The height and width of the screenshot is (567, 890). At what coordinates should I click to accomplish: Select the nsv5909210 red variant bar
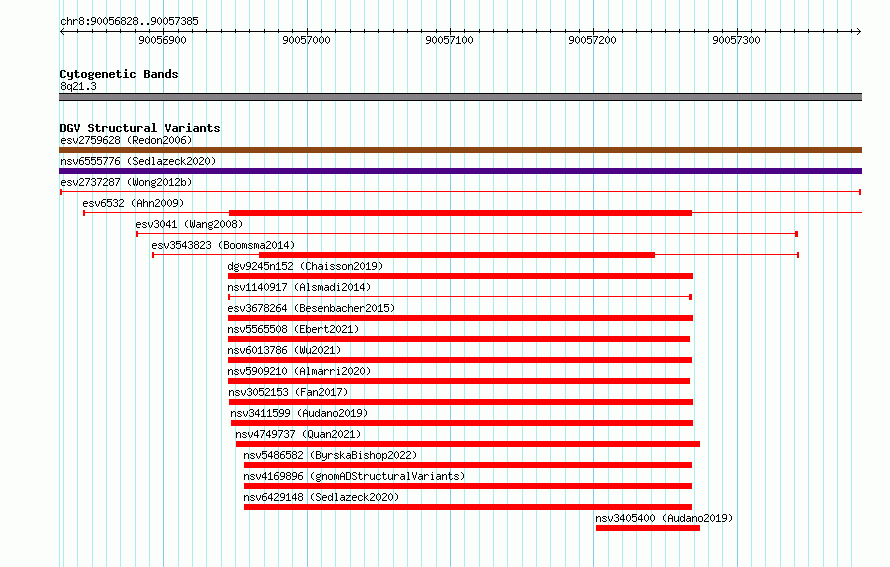[459, 381]
